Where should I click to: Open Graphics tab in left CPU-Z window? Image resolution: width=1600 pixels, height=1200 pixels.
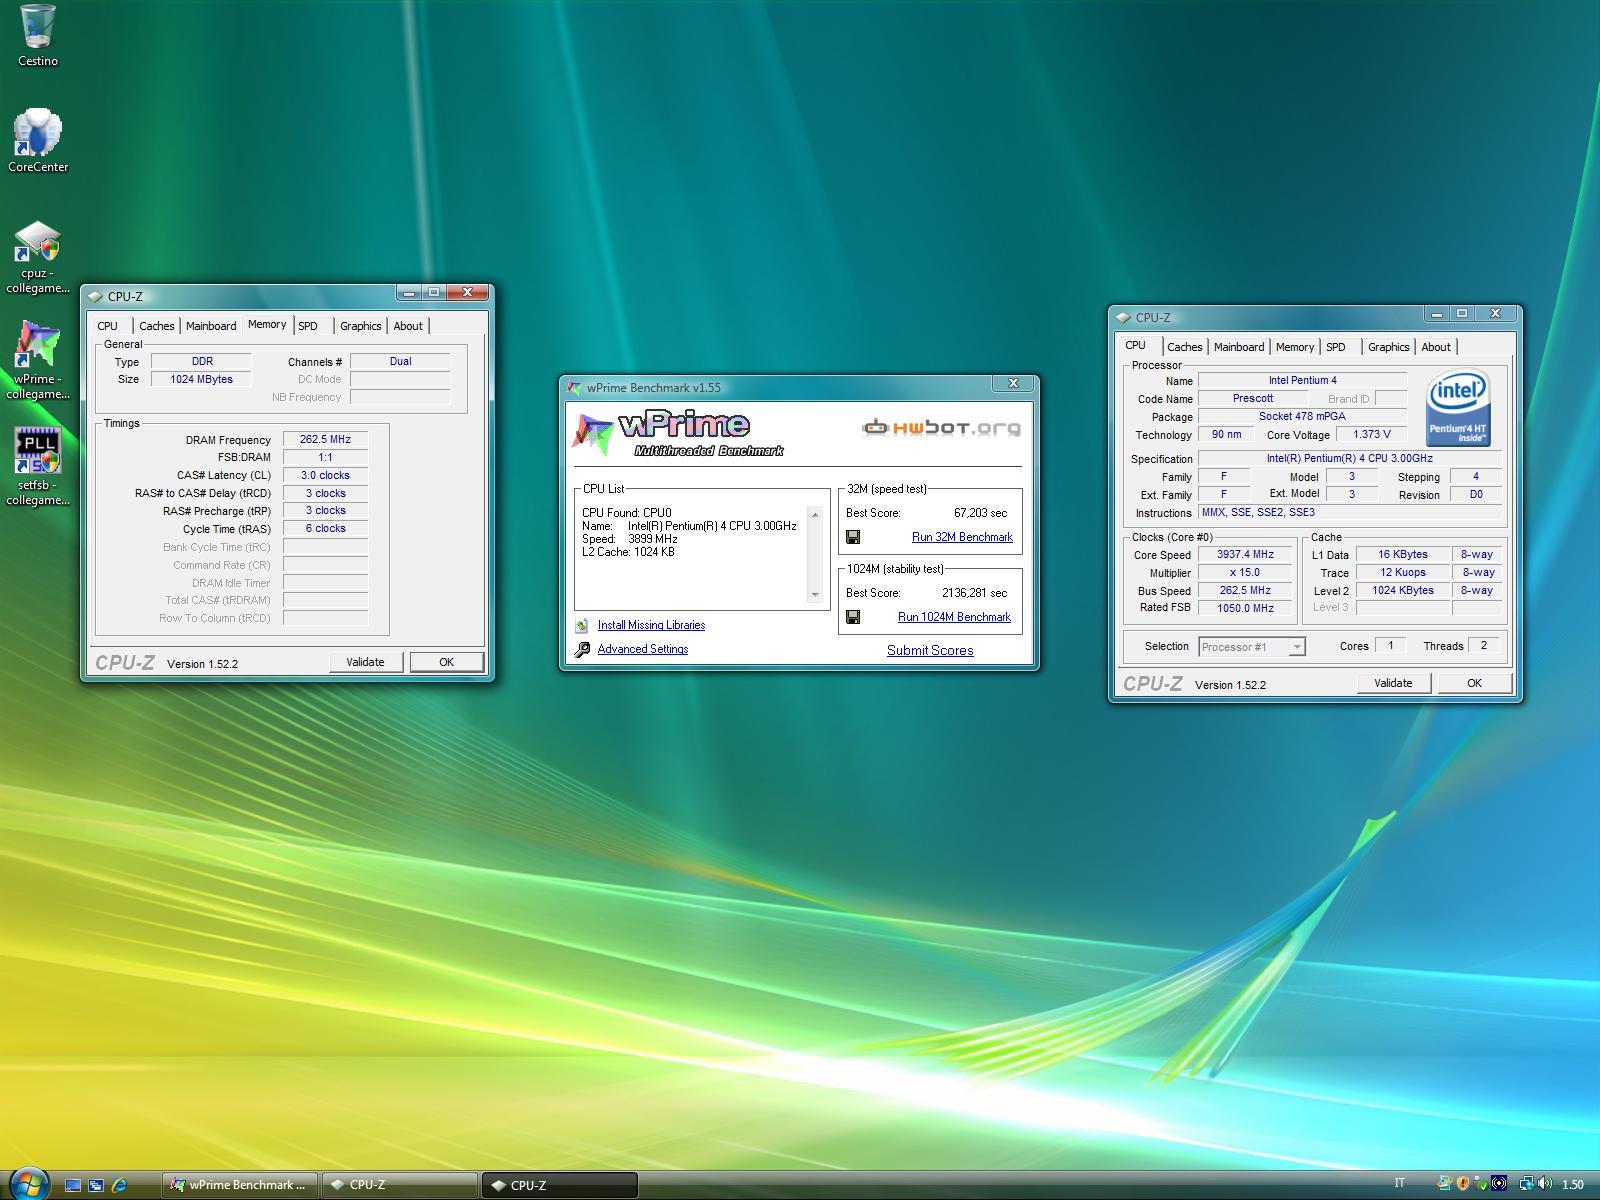point(361,326)
